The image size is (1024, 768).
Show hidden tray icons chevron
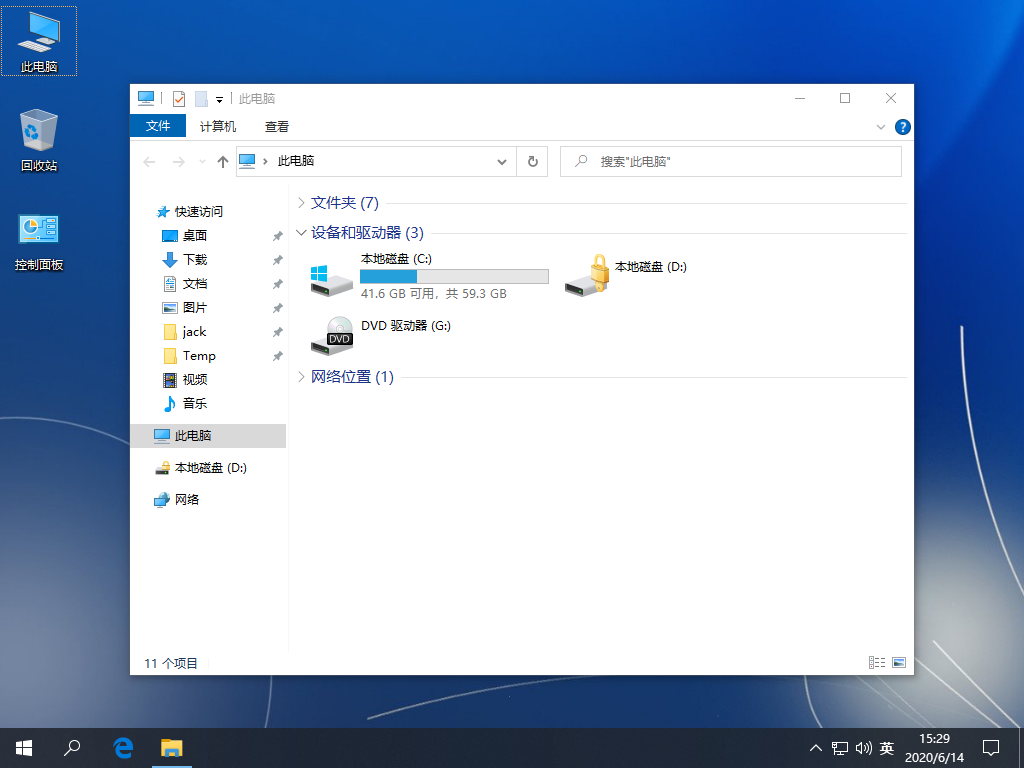point(816,748)
